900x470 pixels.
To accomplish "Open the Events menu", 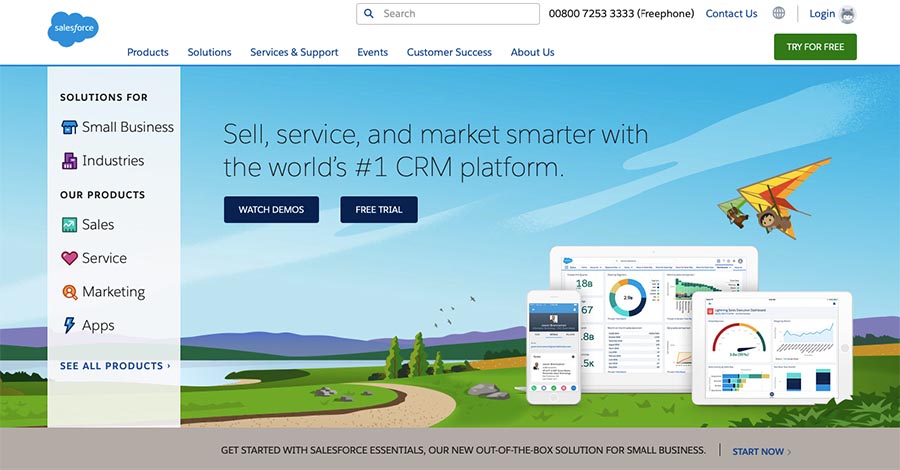I will point(373,52).
